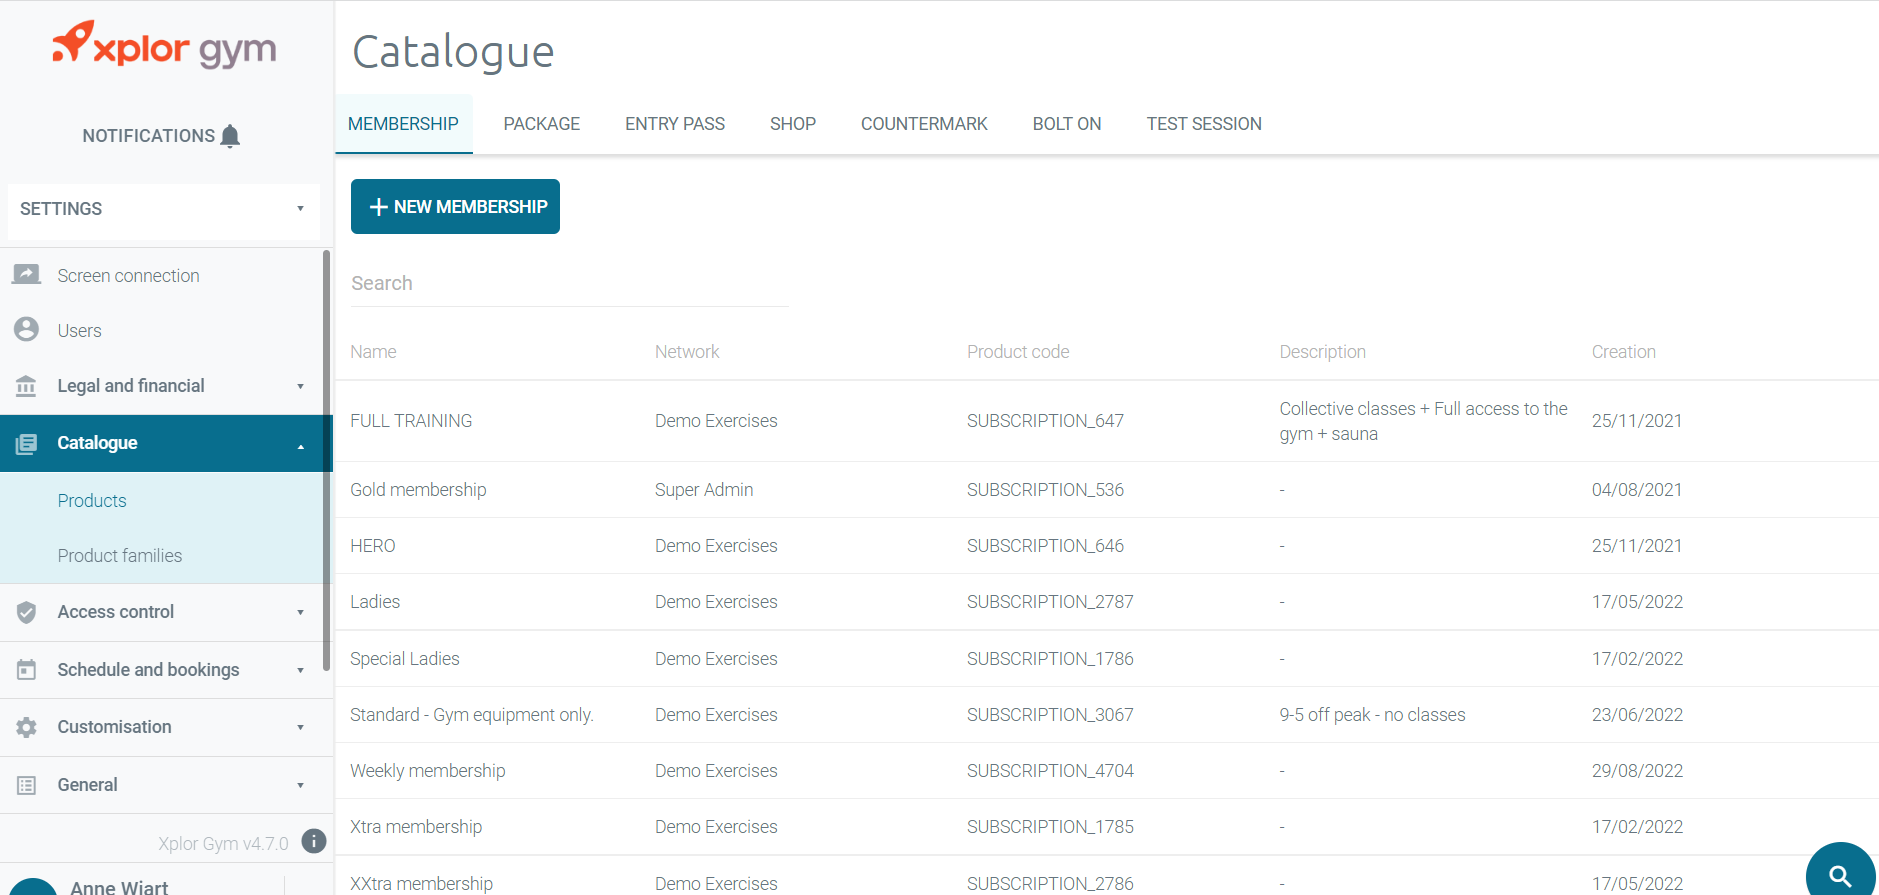Click the sidebar vertical scrollbar
Image resolution: width=1879 pixels, height=895 pixels.
pyautogui.click(x=326, y=460)
